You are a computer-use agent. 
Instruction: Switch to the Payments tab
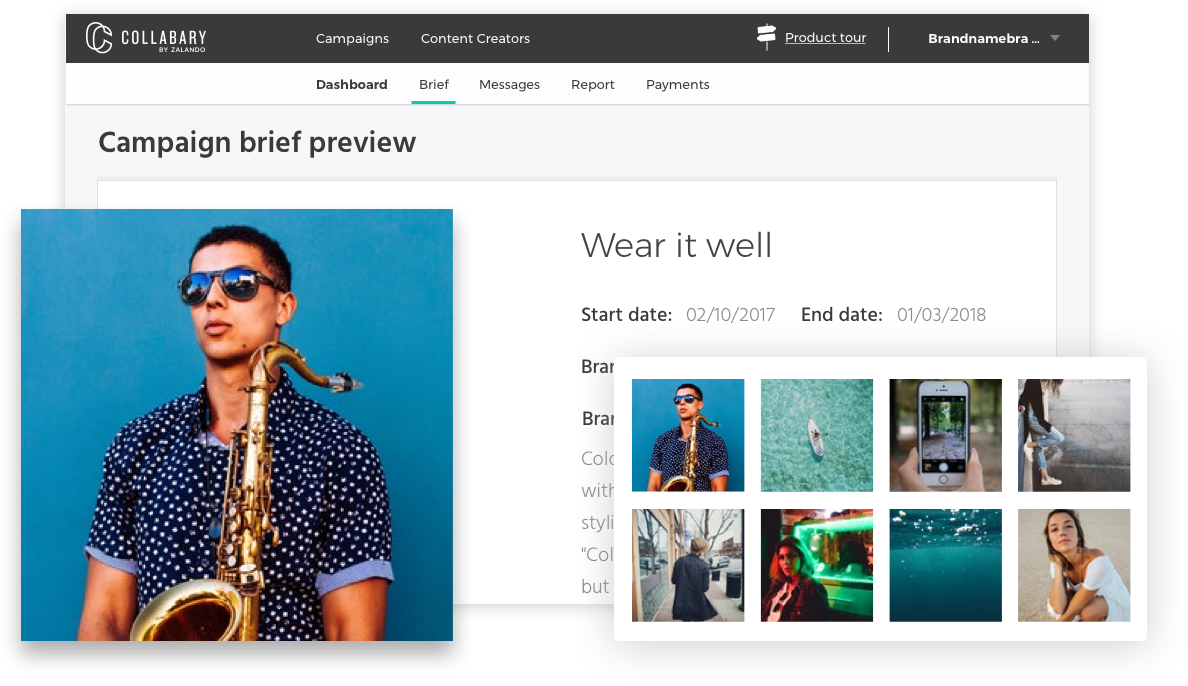[677, 85]
